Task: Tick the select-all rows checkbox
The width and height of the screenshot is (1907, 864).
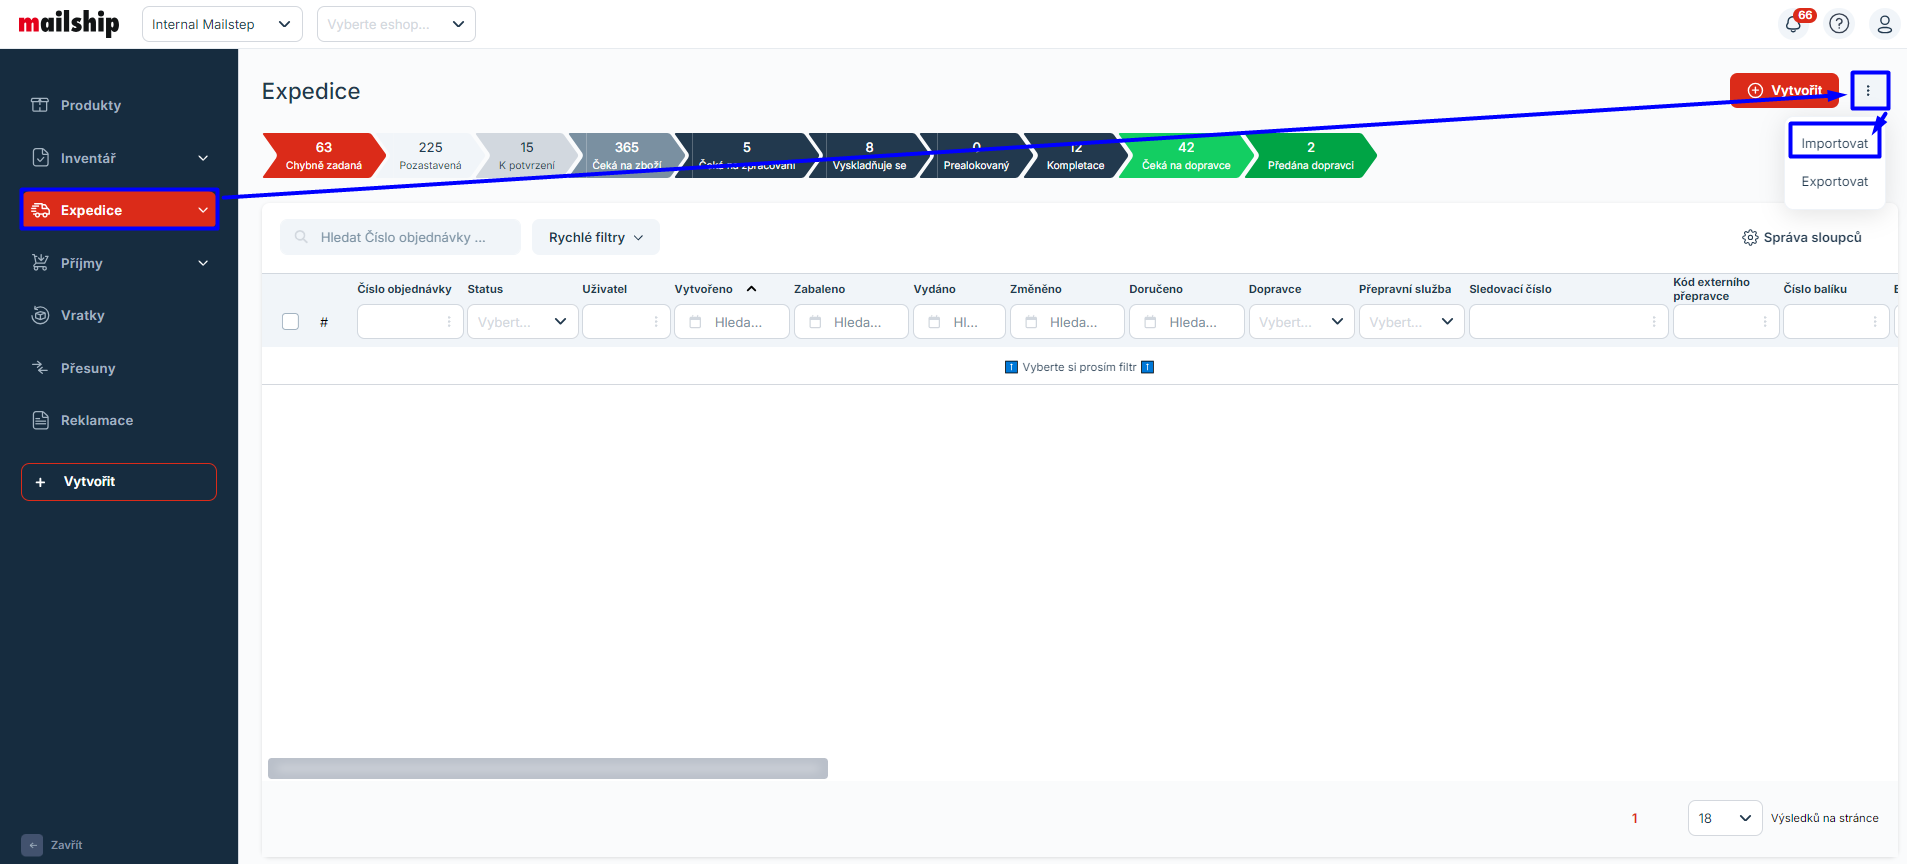Action: pyautogui.click(x=291, y=322)
